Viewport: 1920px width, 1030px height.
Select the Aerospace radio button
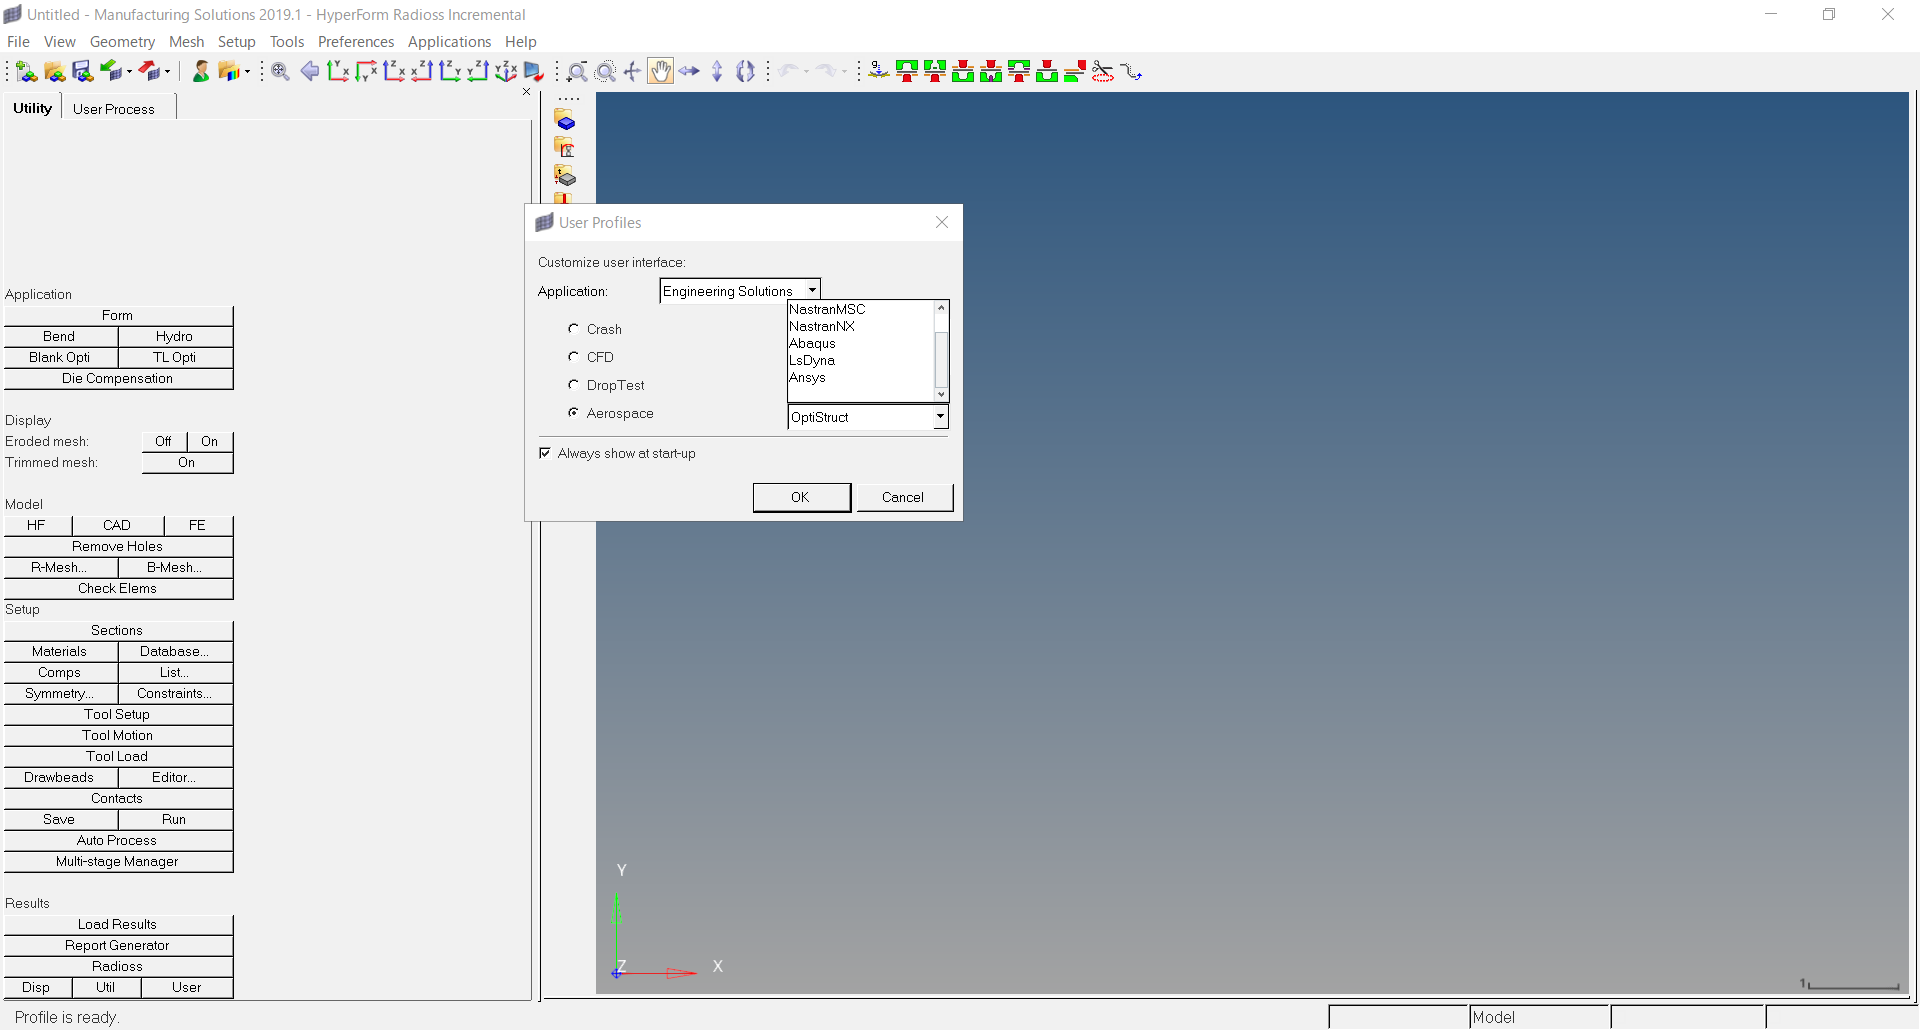574,412
